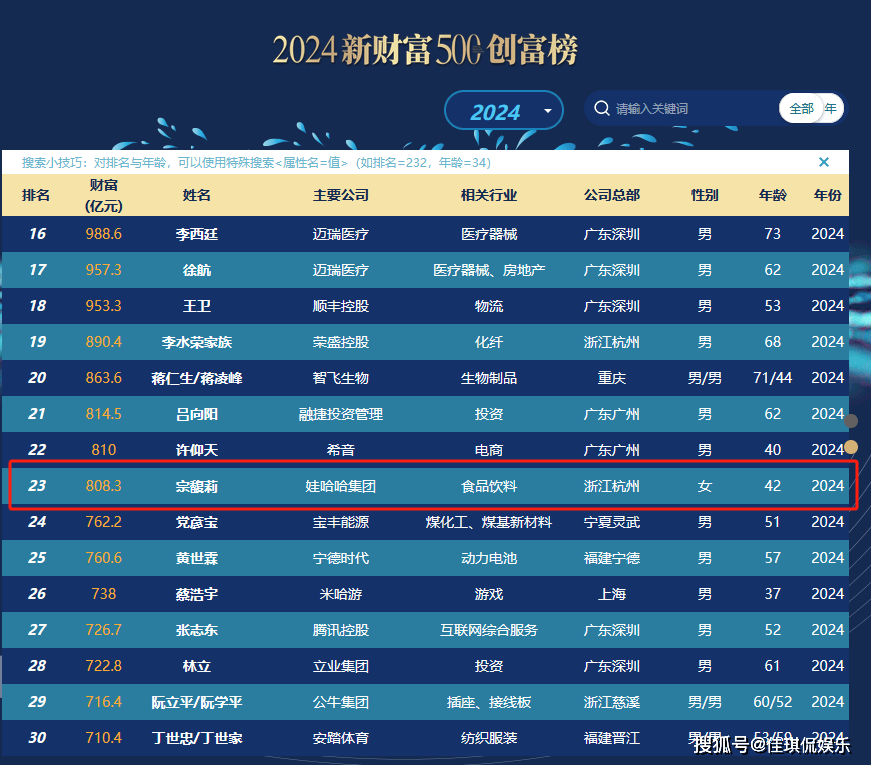The image size is (871, 765).
Task: Click the headquarters 上海
Action: (612, 594)
